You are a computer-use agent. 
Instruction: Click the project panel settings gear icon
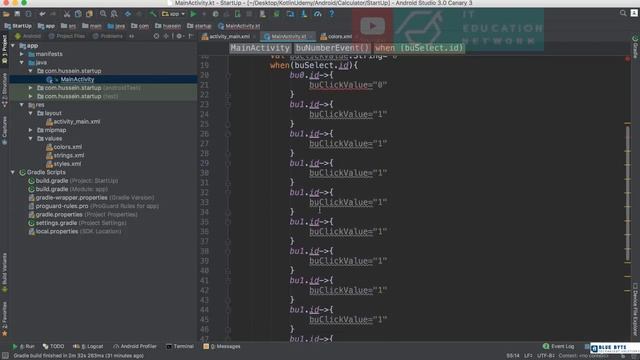(179, 36)
